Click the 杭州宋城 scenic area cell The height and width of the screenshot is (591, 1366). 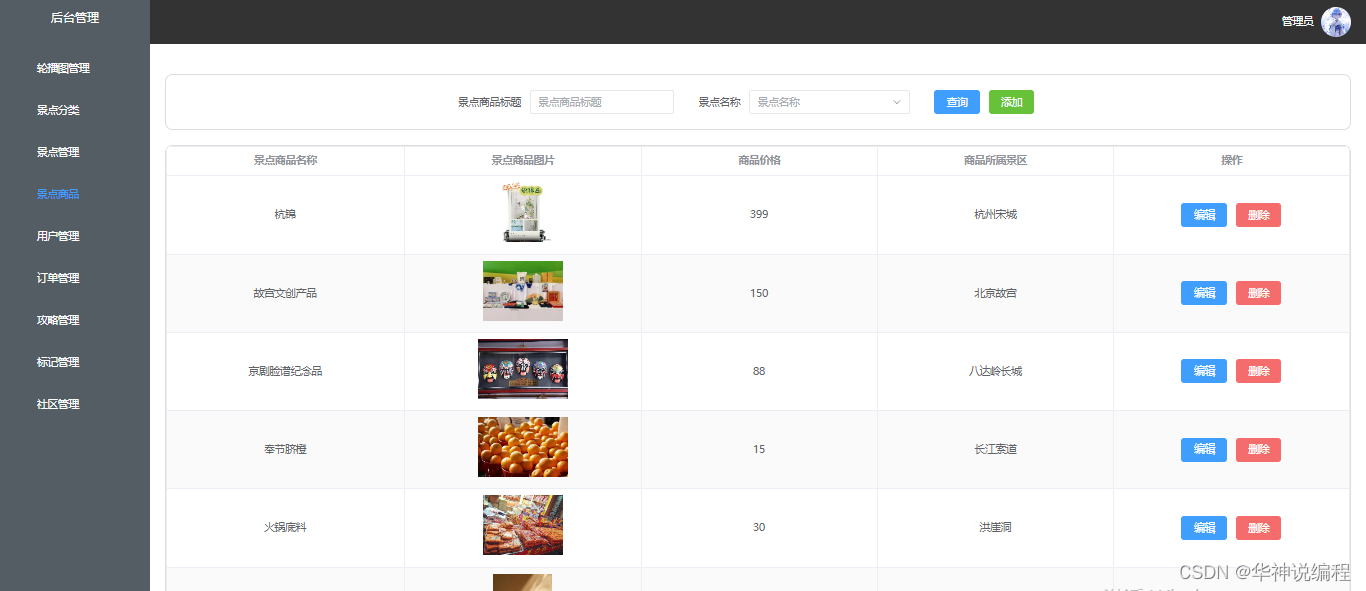(x=995, y=214)
